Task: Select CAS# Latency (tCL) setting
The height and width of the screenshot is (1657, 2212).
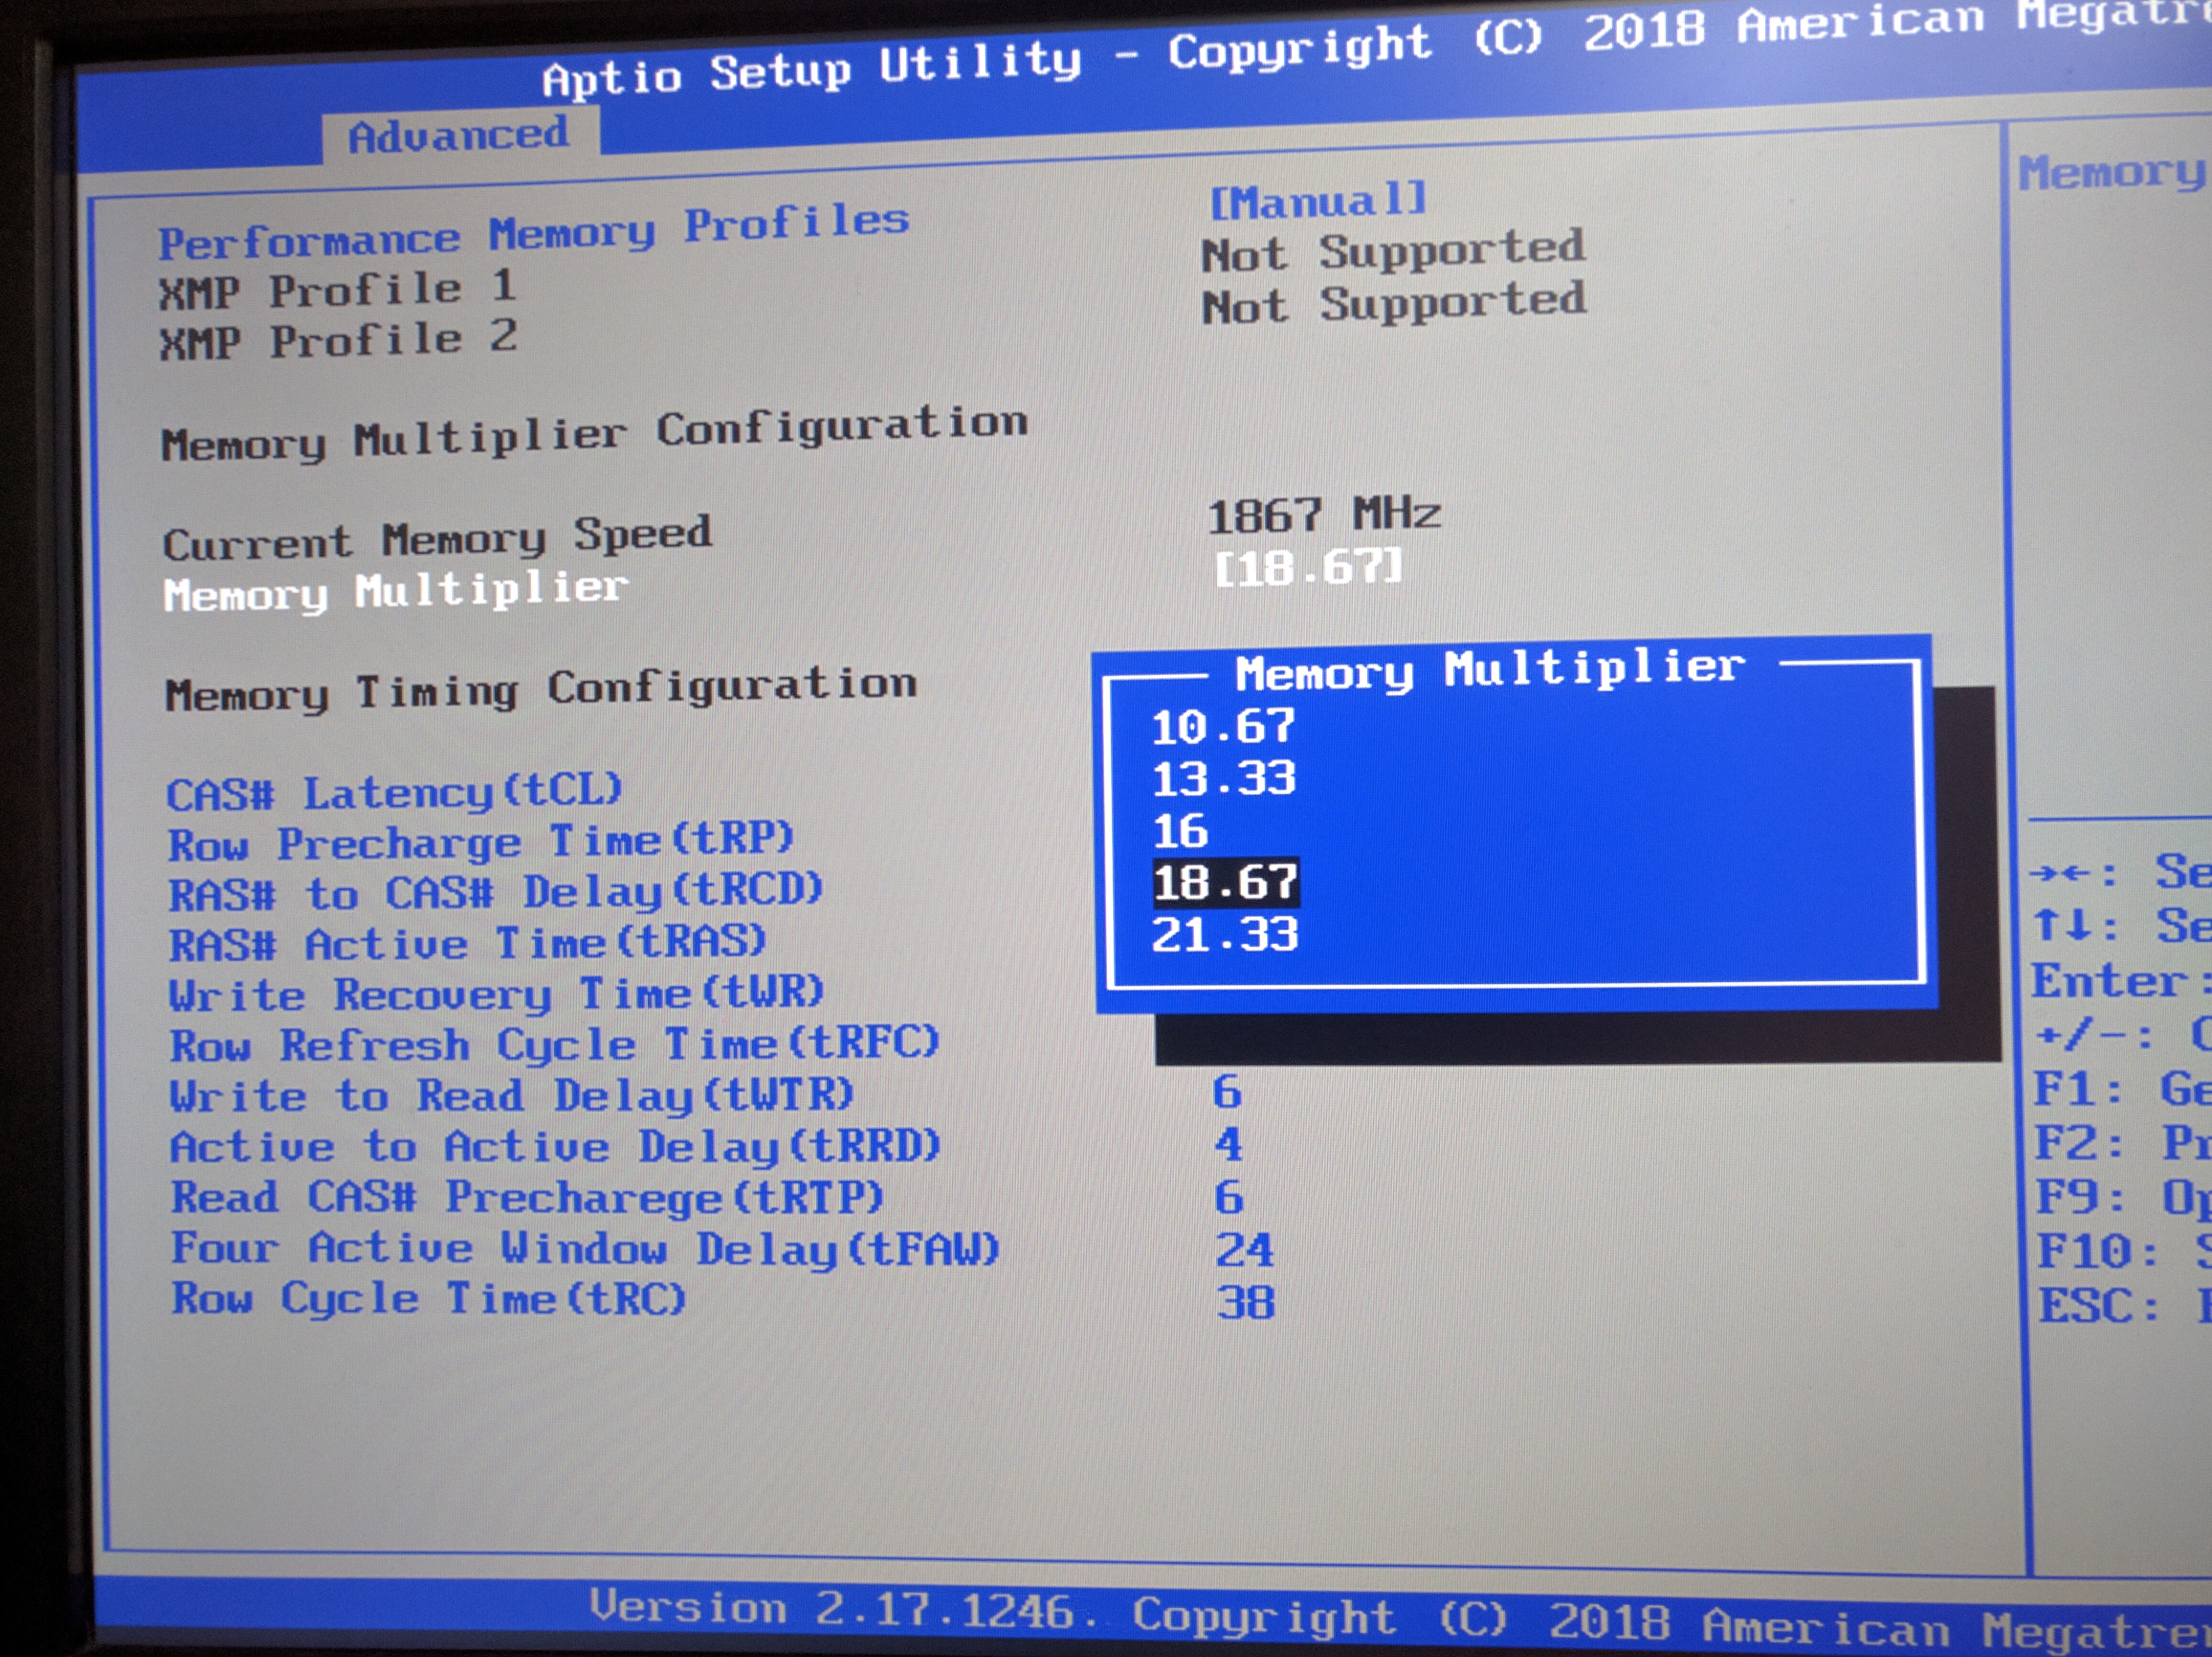Action: 394,793
